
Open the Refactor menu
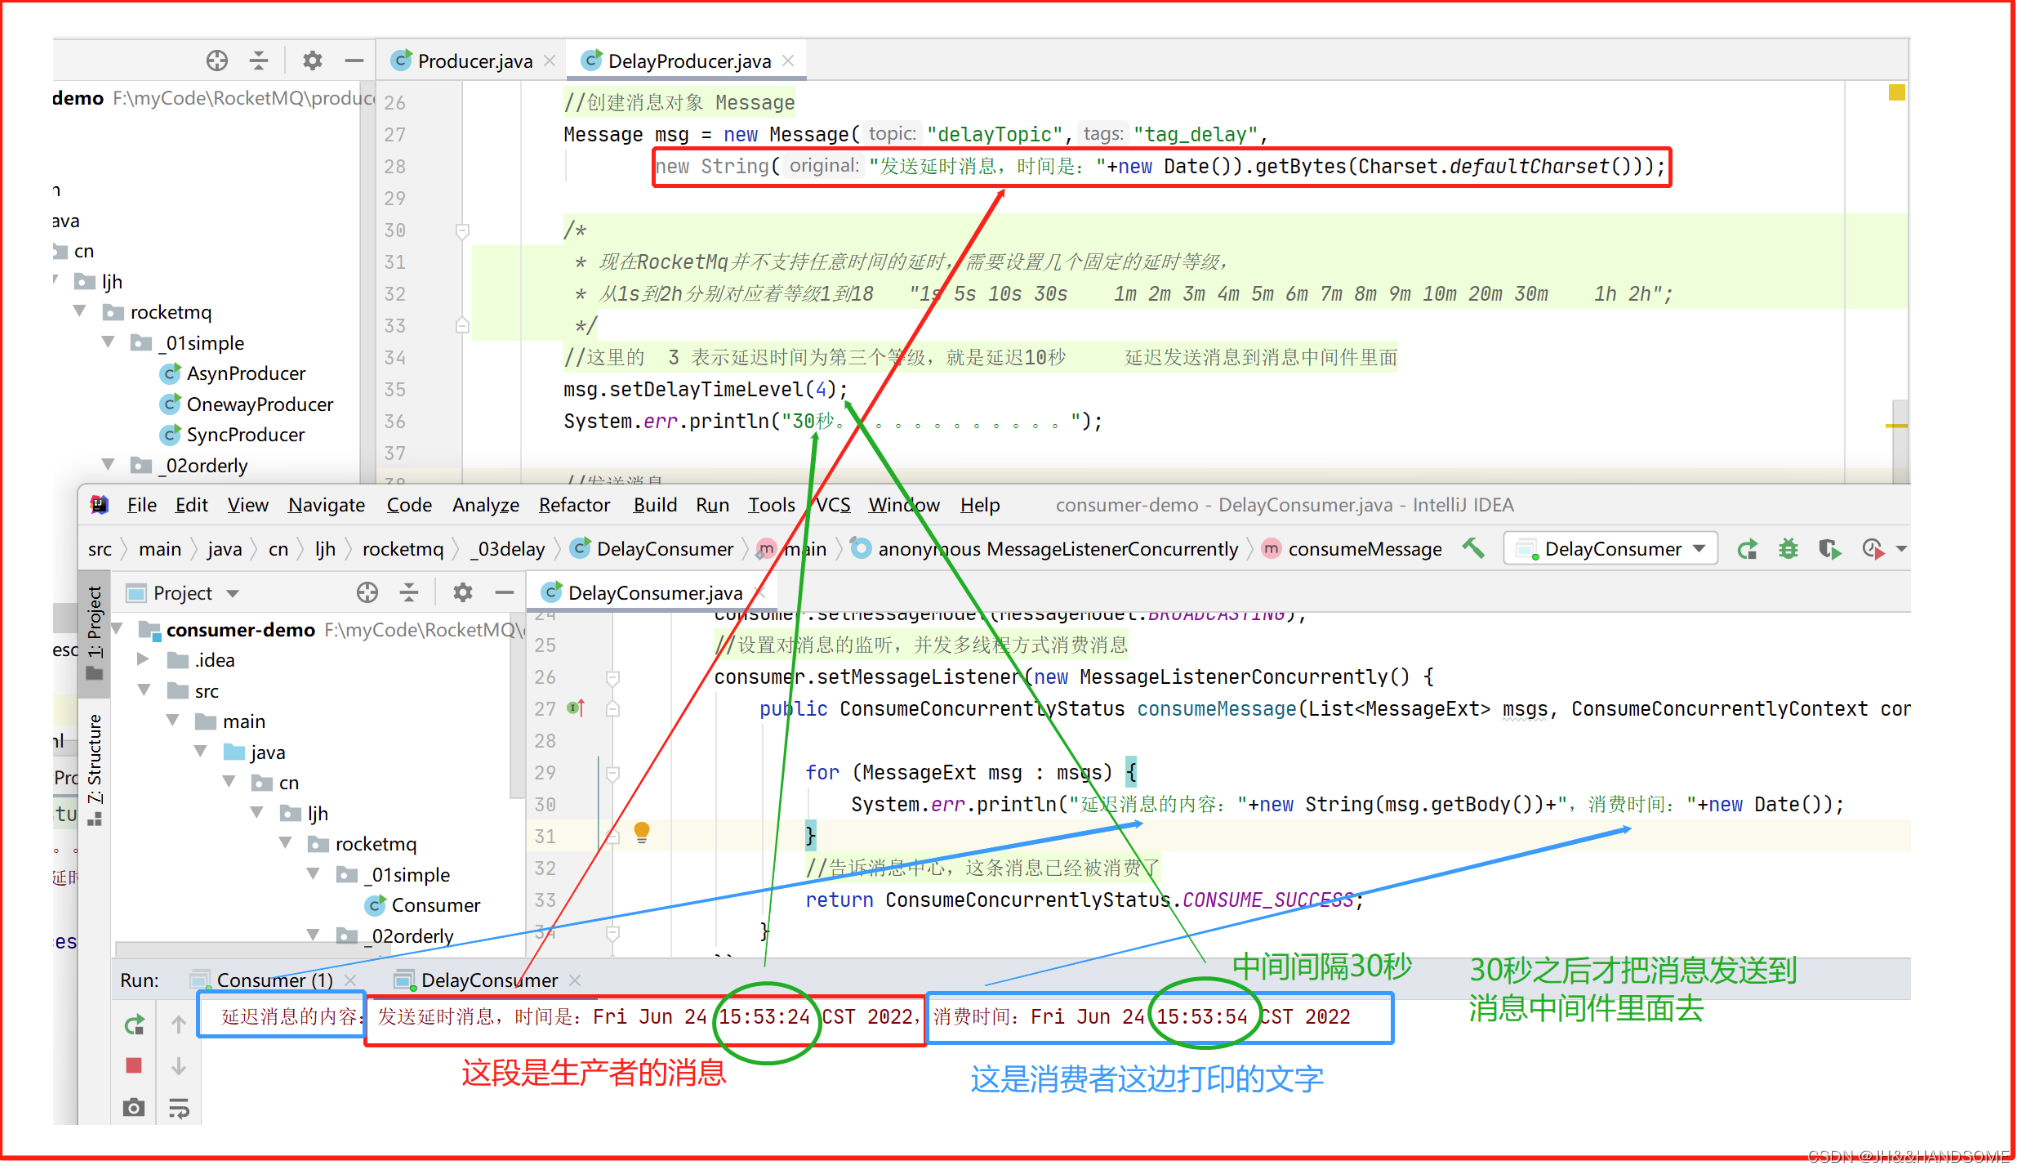(x=573, y=505)
